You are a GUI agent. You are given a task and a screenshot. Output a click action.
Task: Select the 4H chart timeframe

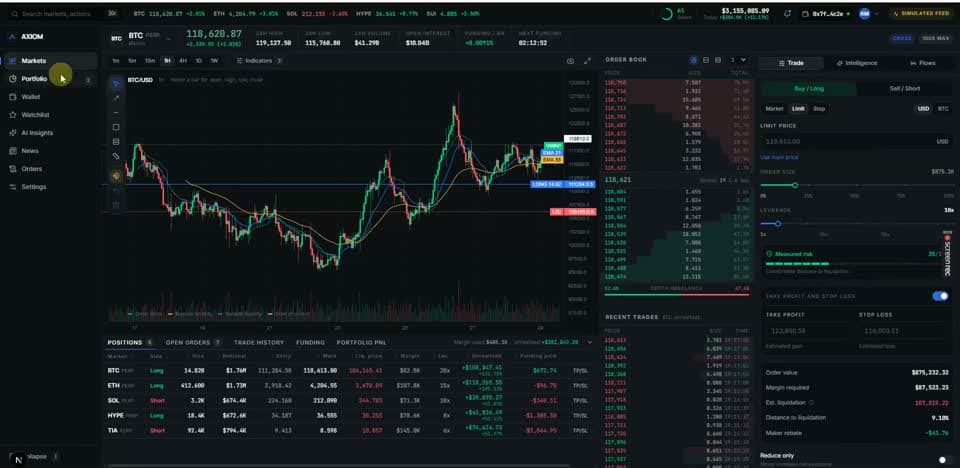click(182, 61)
